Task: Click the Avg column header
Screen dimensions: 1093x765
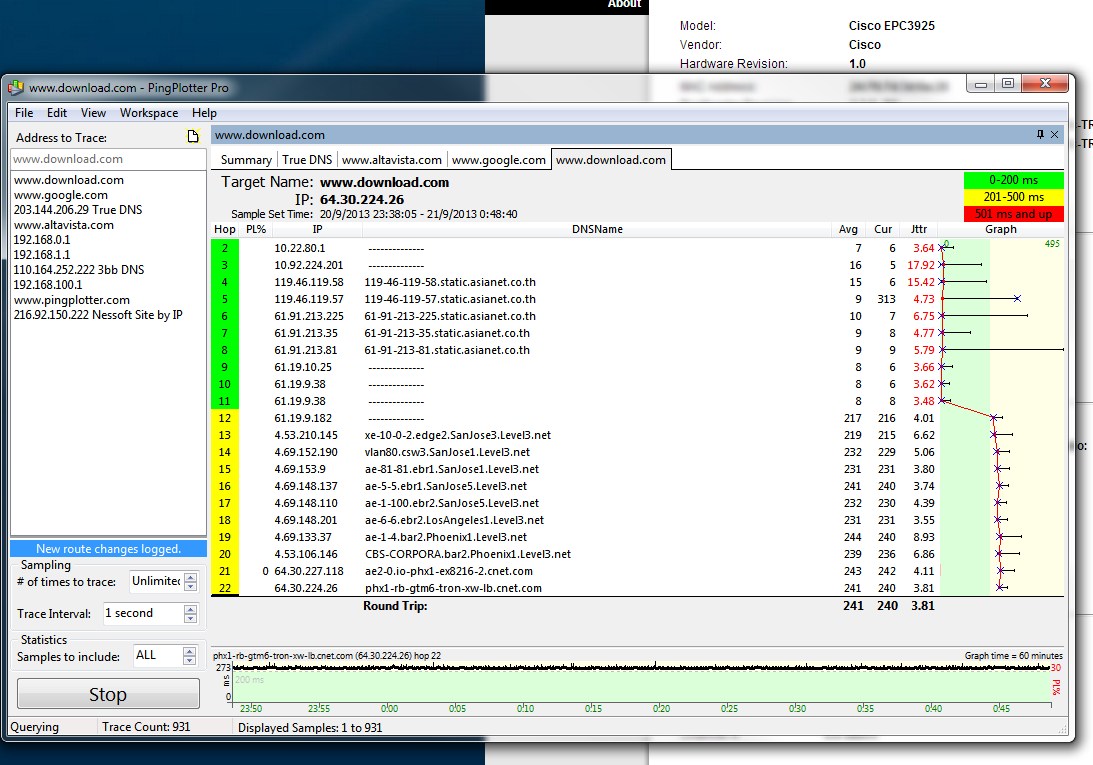Action: click(848, 229)
